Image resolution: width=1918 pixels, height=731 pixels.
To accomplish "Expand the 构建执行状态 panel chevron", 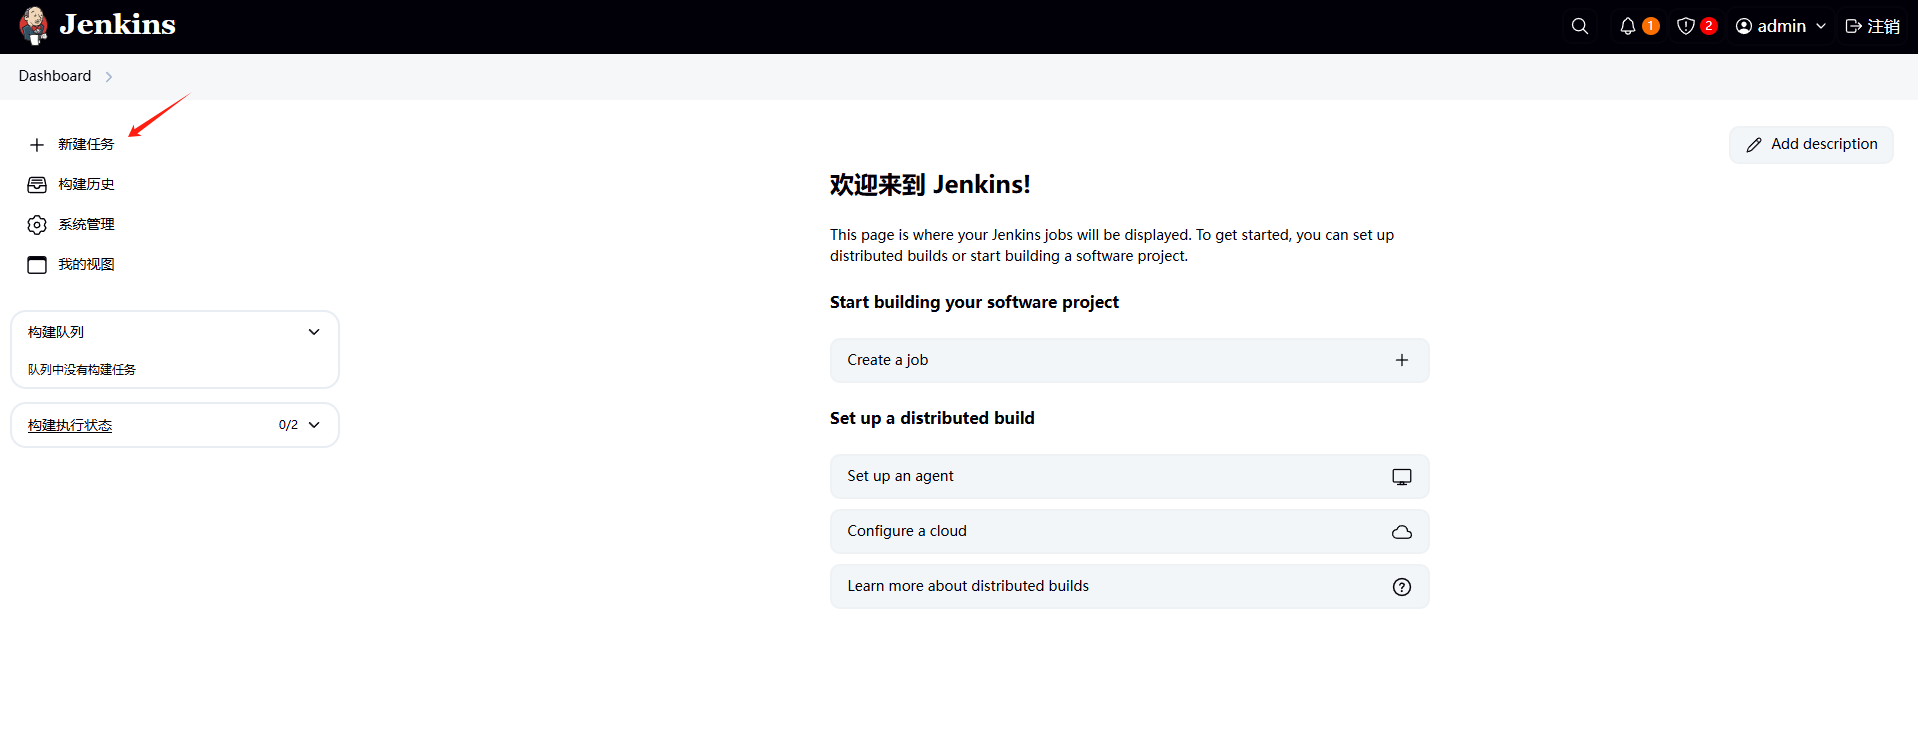I will [x=314, y=425].
